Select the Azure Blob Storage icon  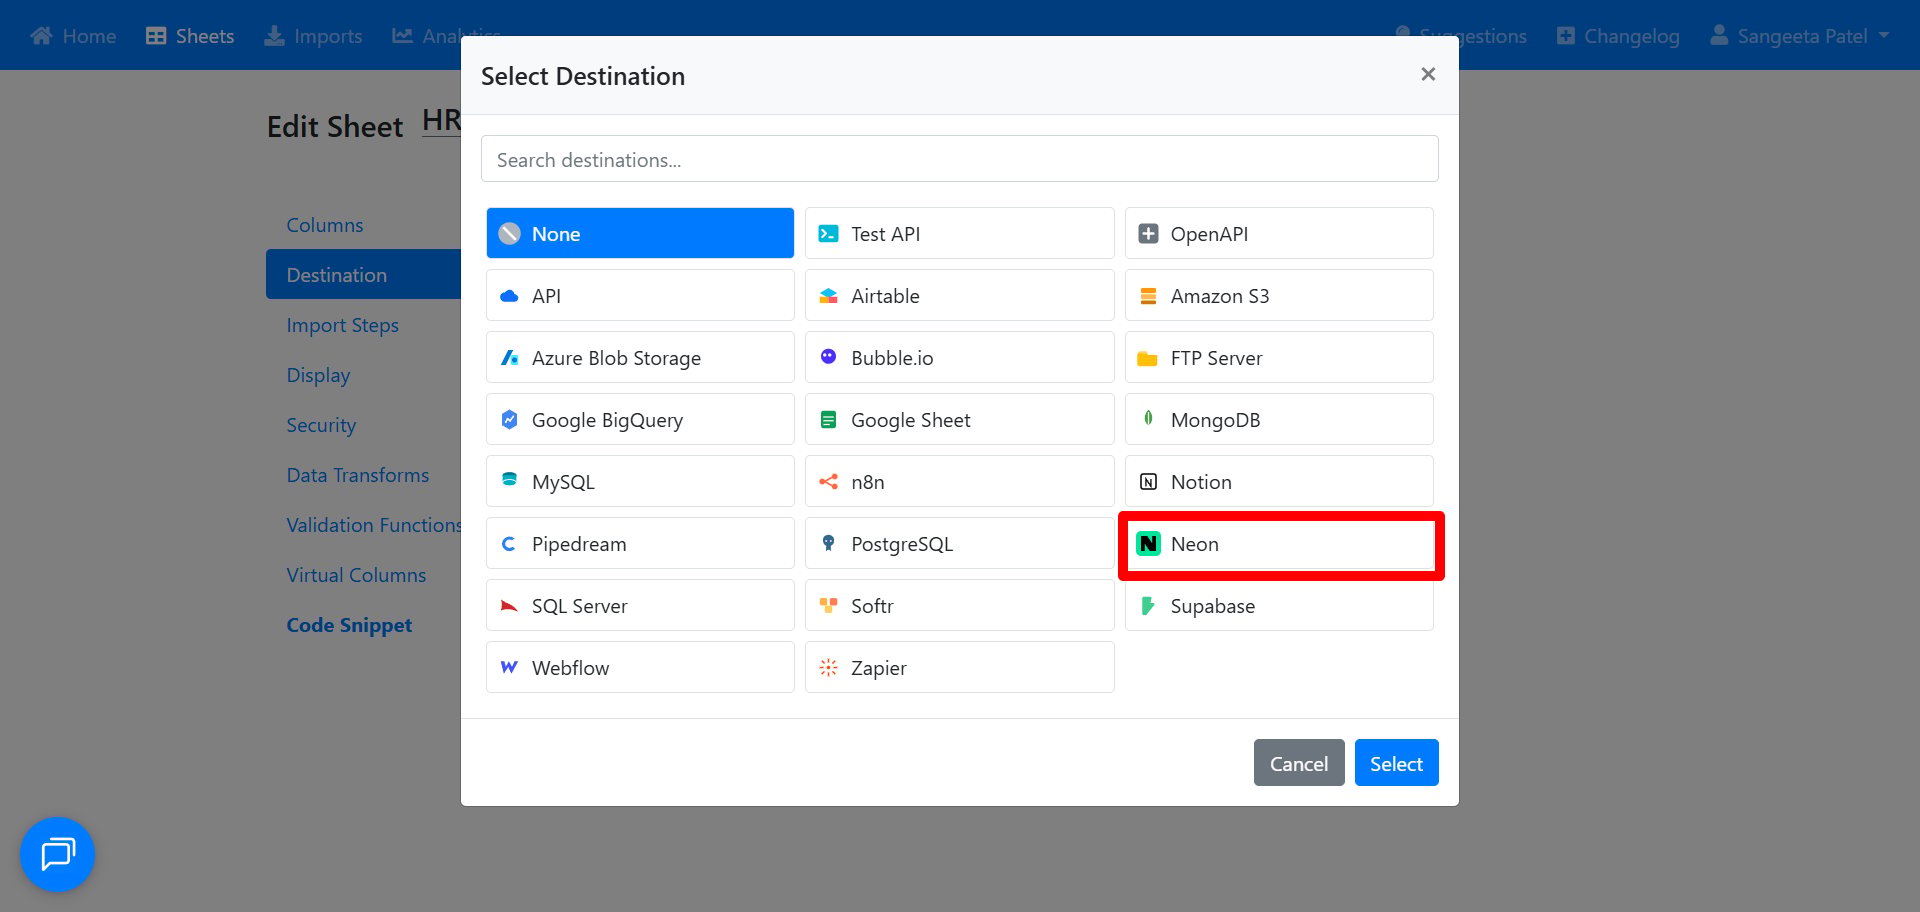point(509,358)
